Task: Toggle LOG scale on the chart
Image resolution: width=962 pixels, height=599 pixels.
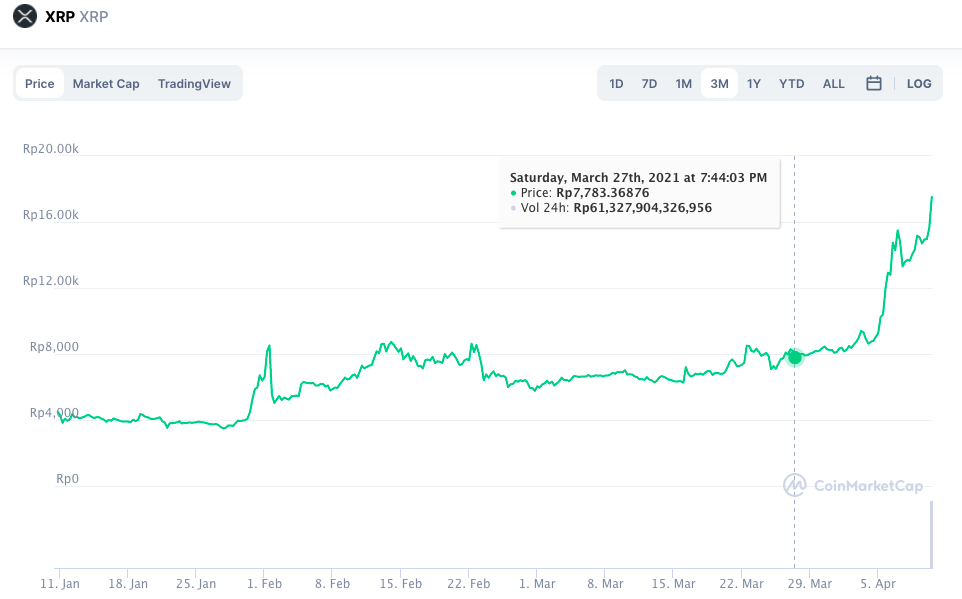Action: (919, 84)
